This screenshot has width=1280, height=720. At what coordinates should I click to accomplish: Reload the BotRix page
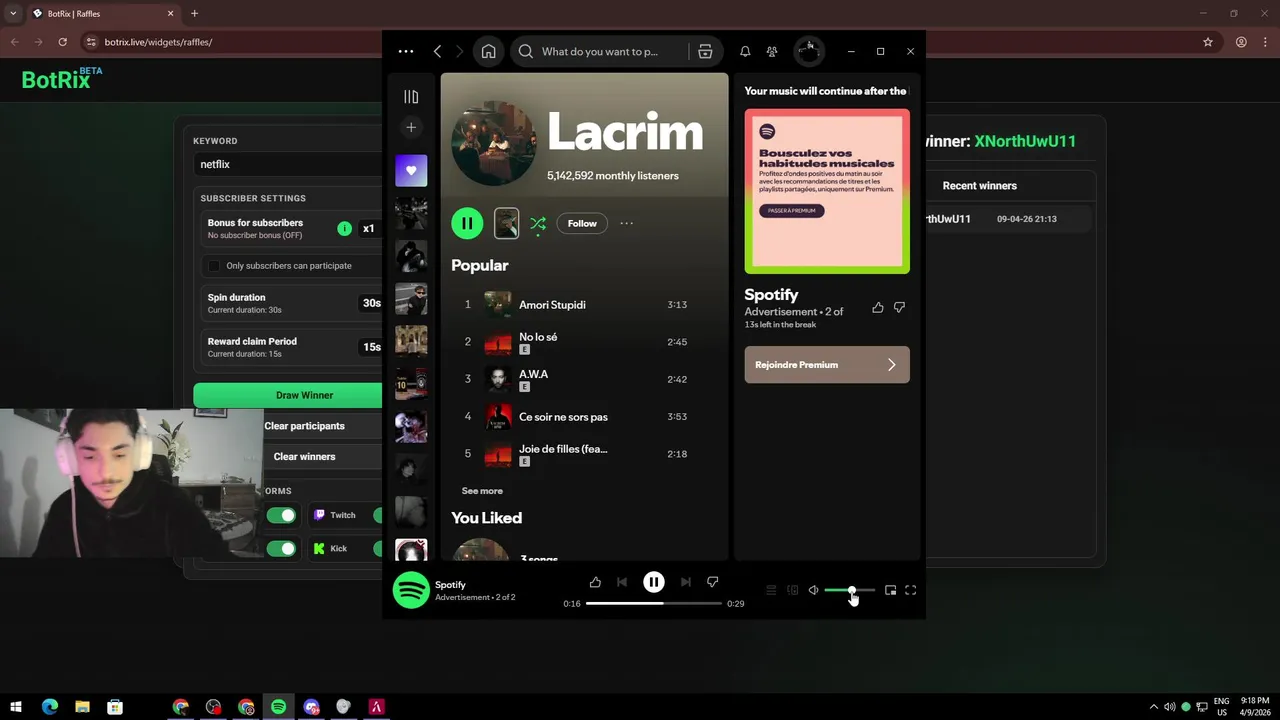coord(62,42)
